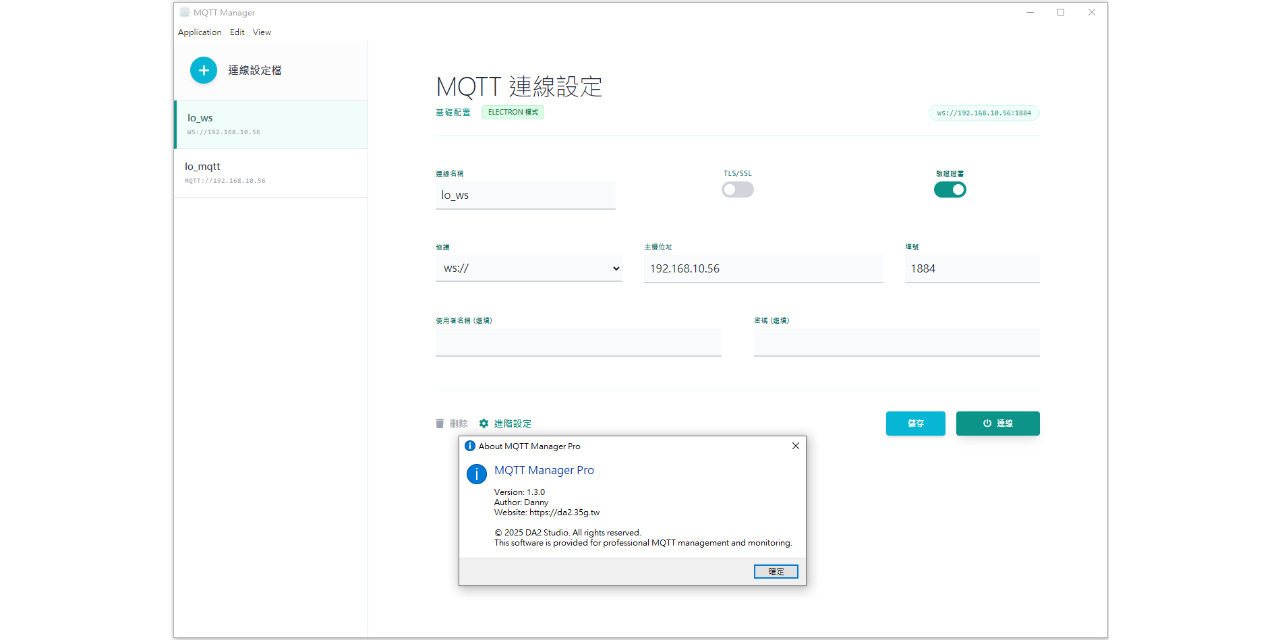Open the Application menu
The height and width of the screenshot is (640, 1280).
(x=199, y=32)
